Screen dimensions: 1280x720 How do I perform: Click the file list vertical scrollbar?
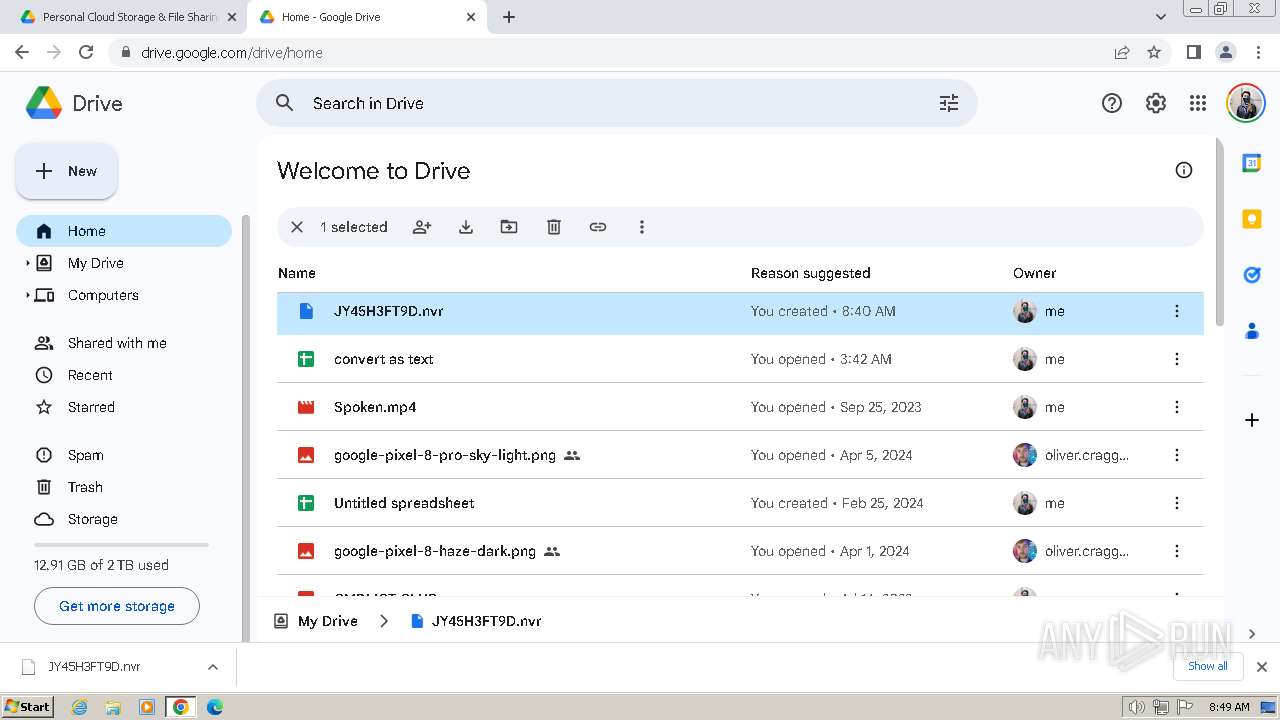(1219, 232)
